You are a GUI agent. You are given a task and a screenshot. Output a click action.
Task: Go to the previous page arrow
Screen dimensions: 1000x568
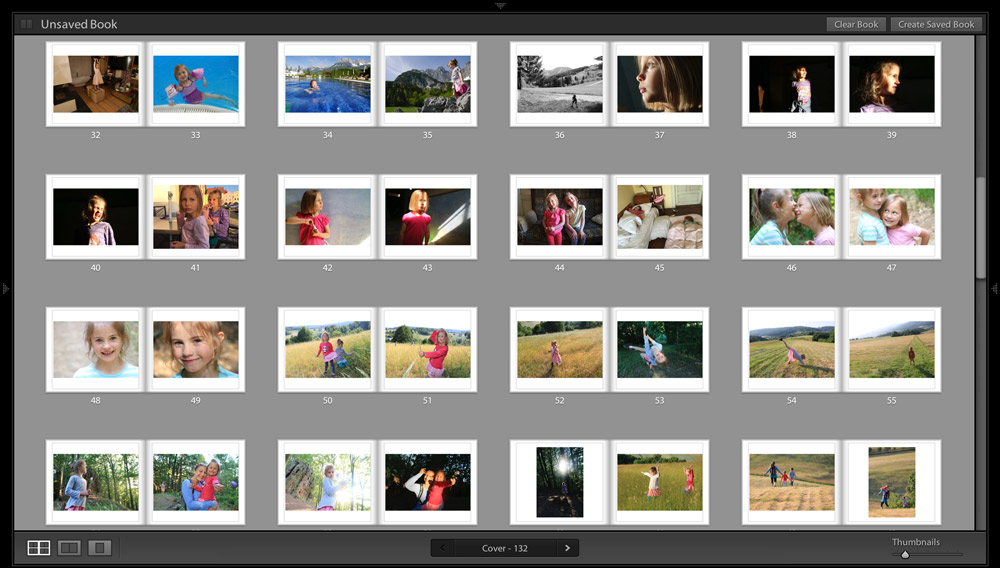[443, 548]
